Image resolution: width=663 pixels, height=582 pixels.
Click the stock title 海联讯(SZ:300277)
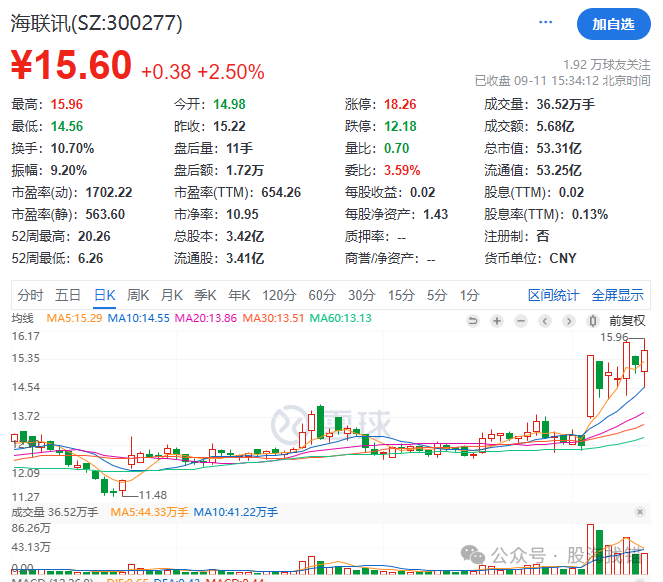pos(96,23)
